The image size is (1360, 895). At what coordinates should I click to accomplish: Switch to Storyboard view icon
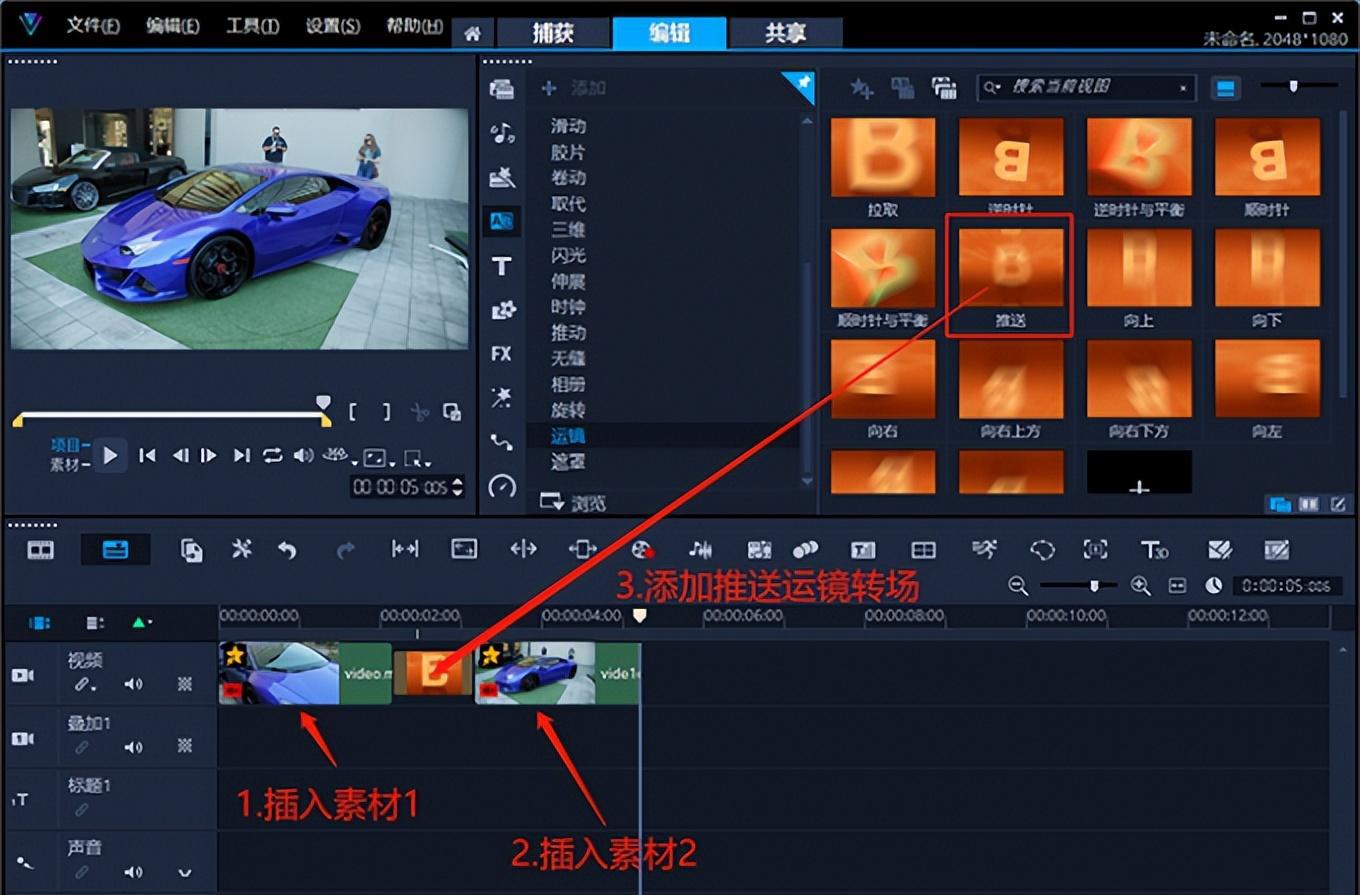(41, 550)
